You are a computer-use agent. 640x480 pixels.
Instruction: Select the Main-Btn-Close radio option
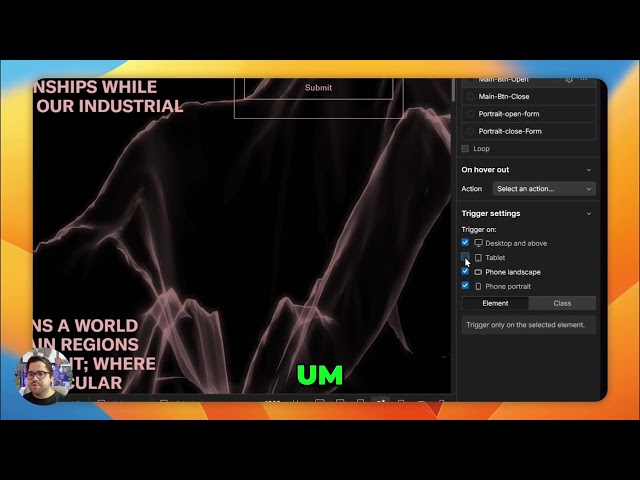[x=470, y=97]
